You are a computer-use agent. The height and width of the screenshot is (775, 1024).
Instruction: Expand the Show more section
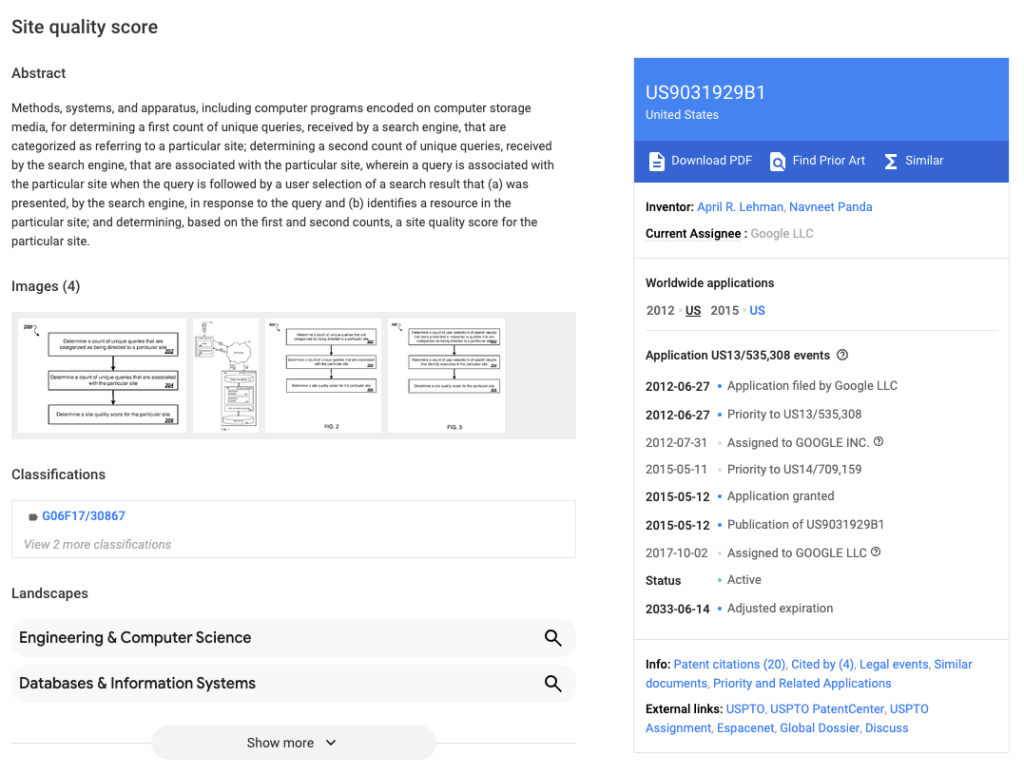tap(292, 742)
